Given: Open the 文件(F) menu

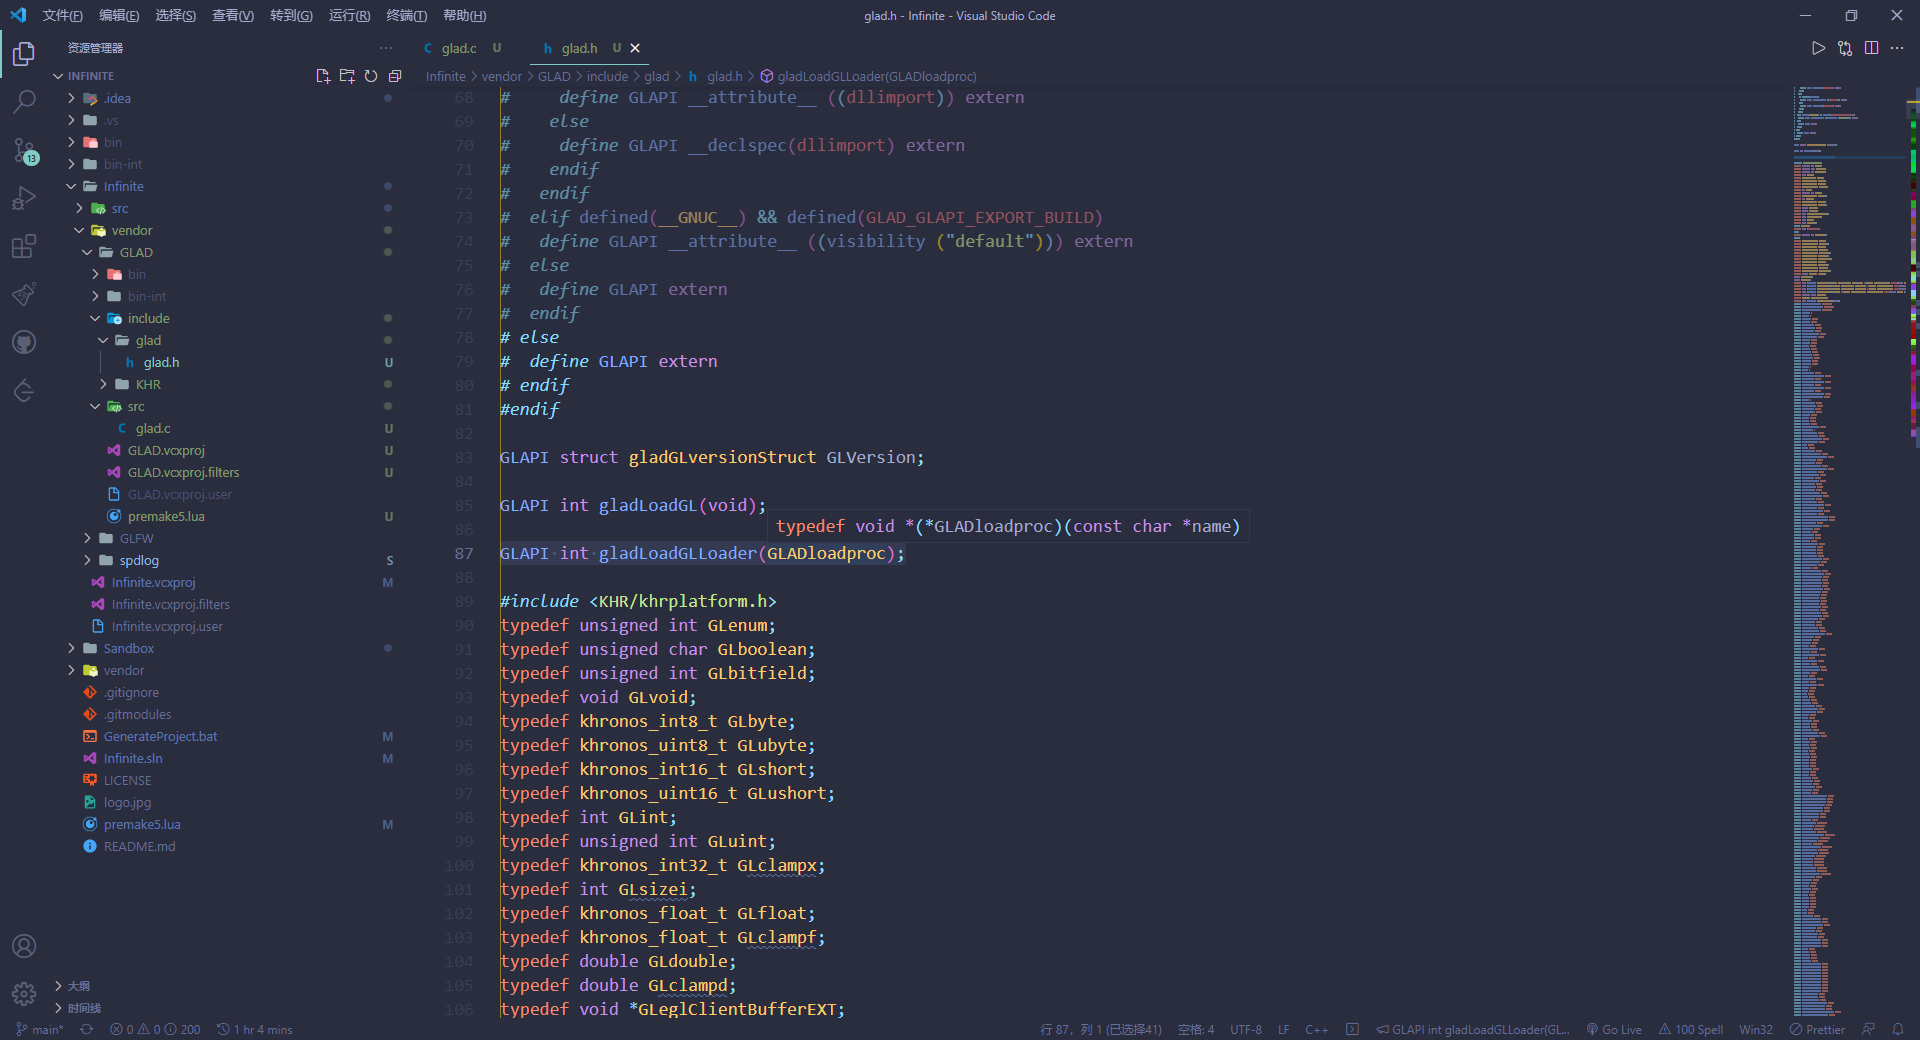Looking at the screenshot, I should point(62,15).
